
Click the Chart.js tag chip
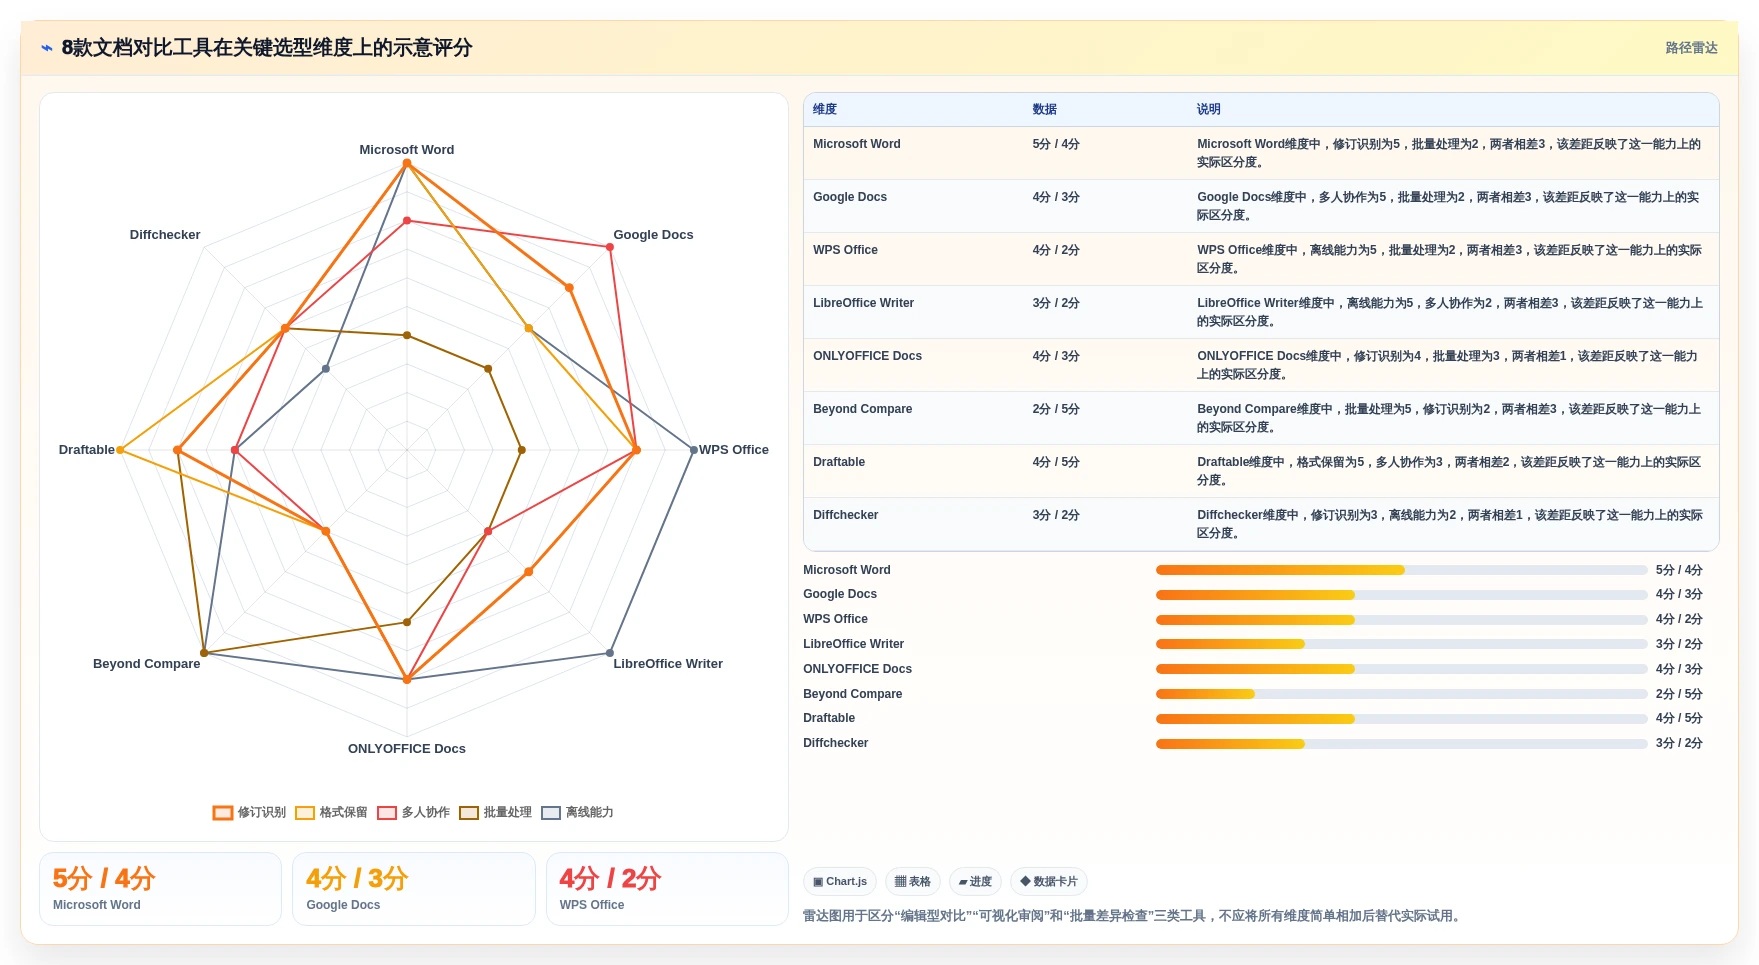[x=840, y=881]
